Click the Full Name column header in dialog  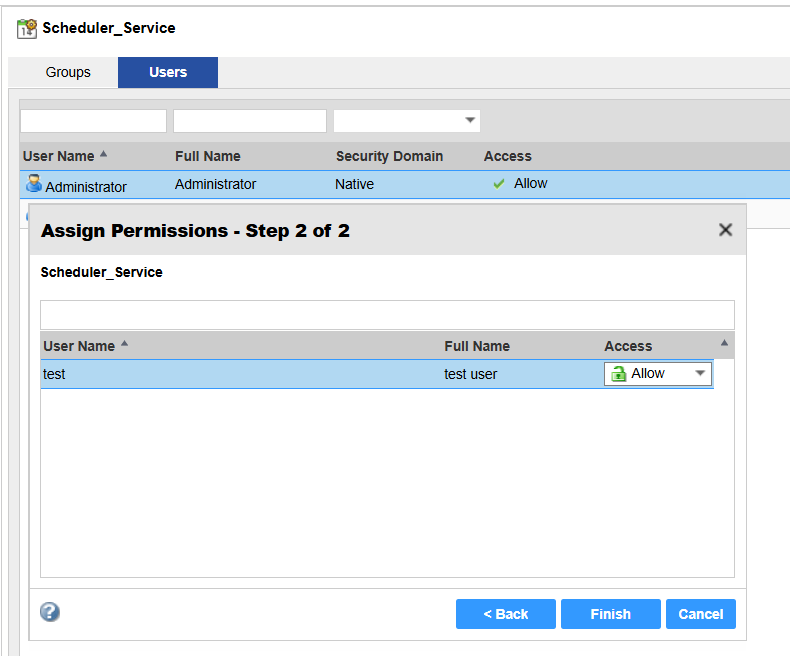click(477, 346)
